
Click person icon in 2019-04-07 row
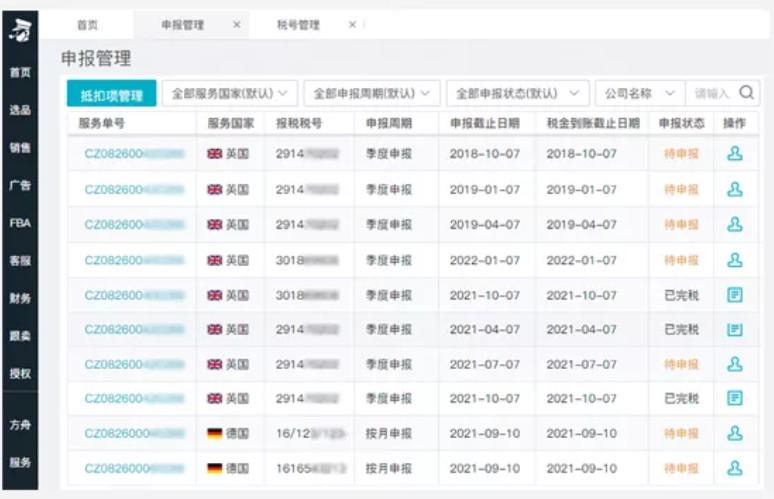[735, 224]
